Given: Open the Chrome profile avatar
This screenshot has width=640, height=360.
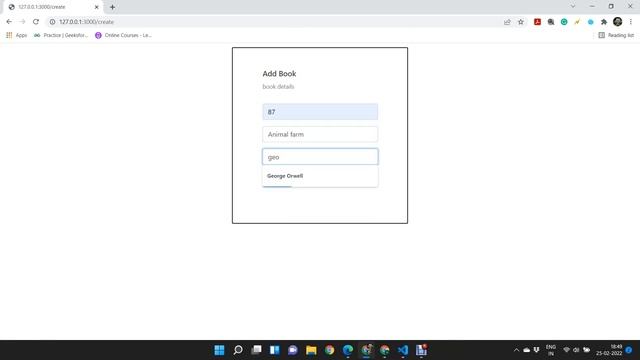Looking at the screenshot, I should point(618,22).
